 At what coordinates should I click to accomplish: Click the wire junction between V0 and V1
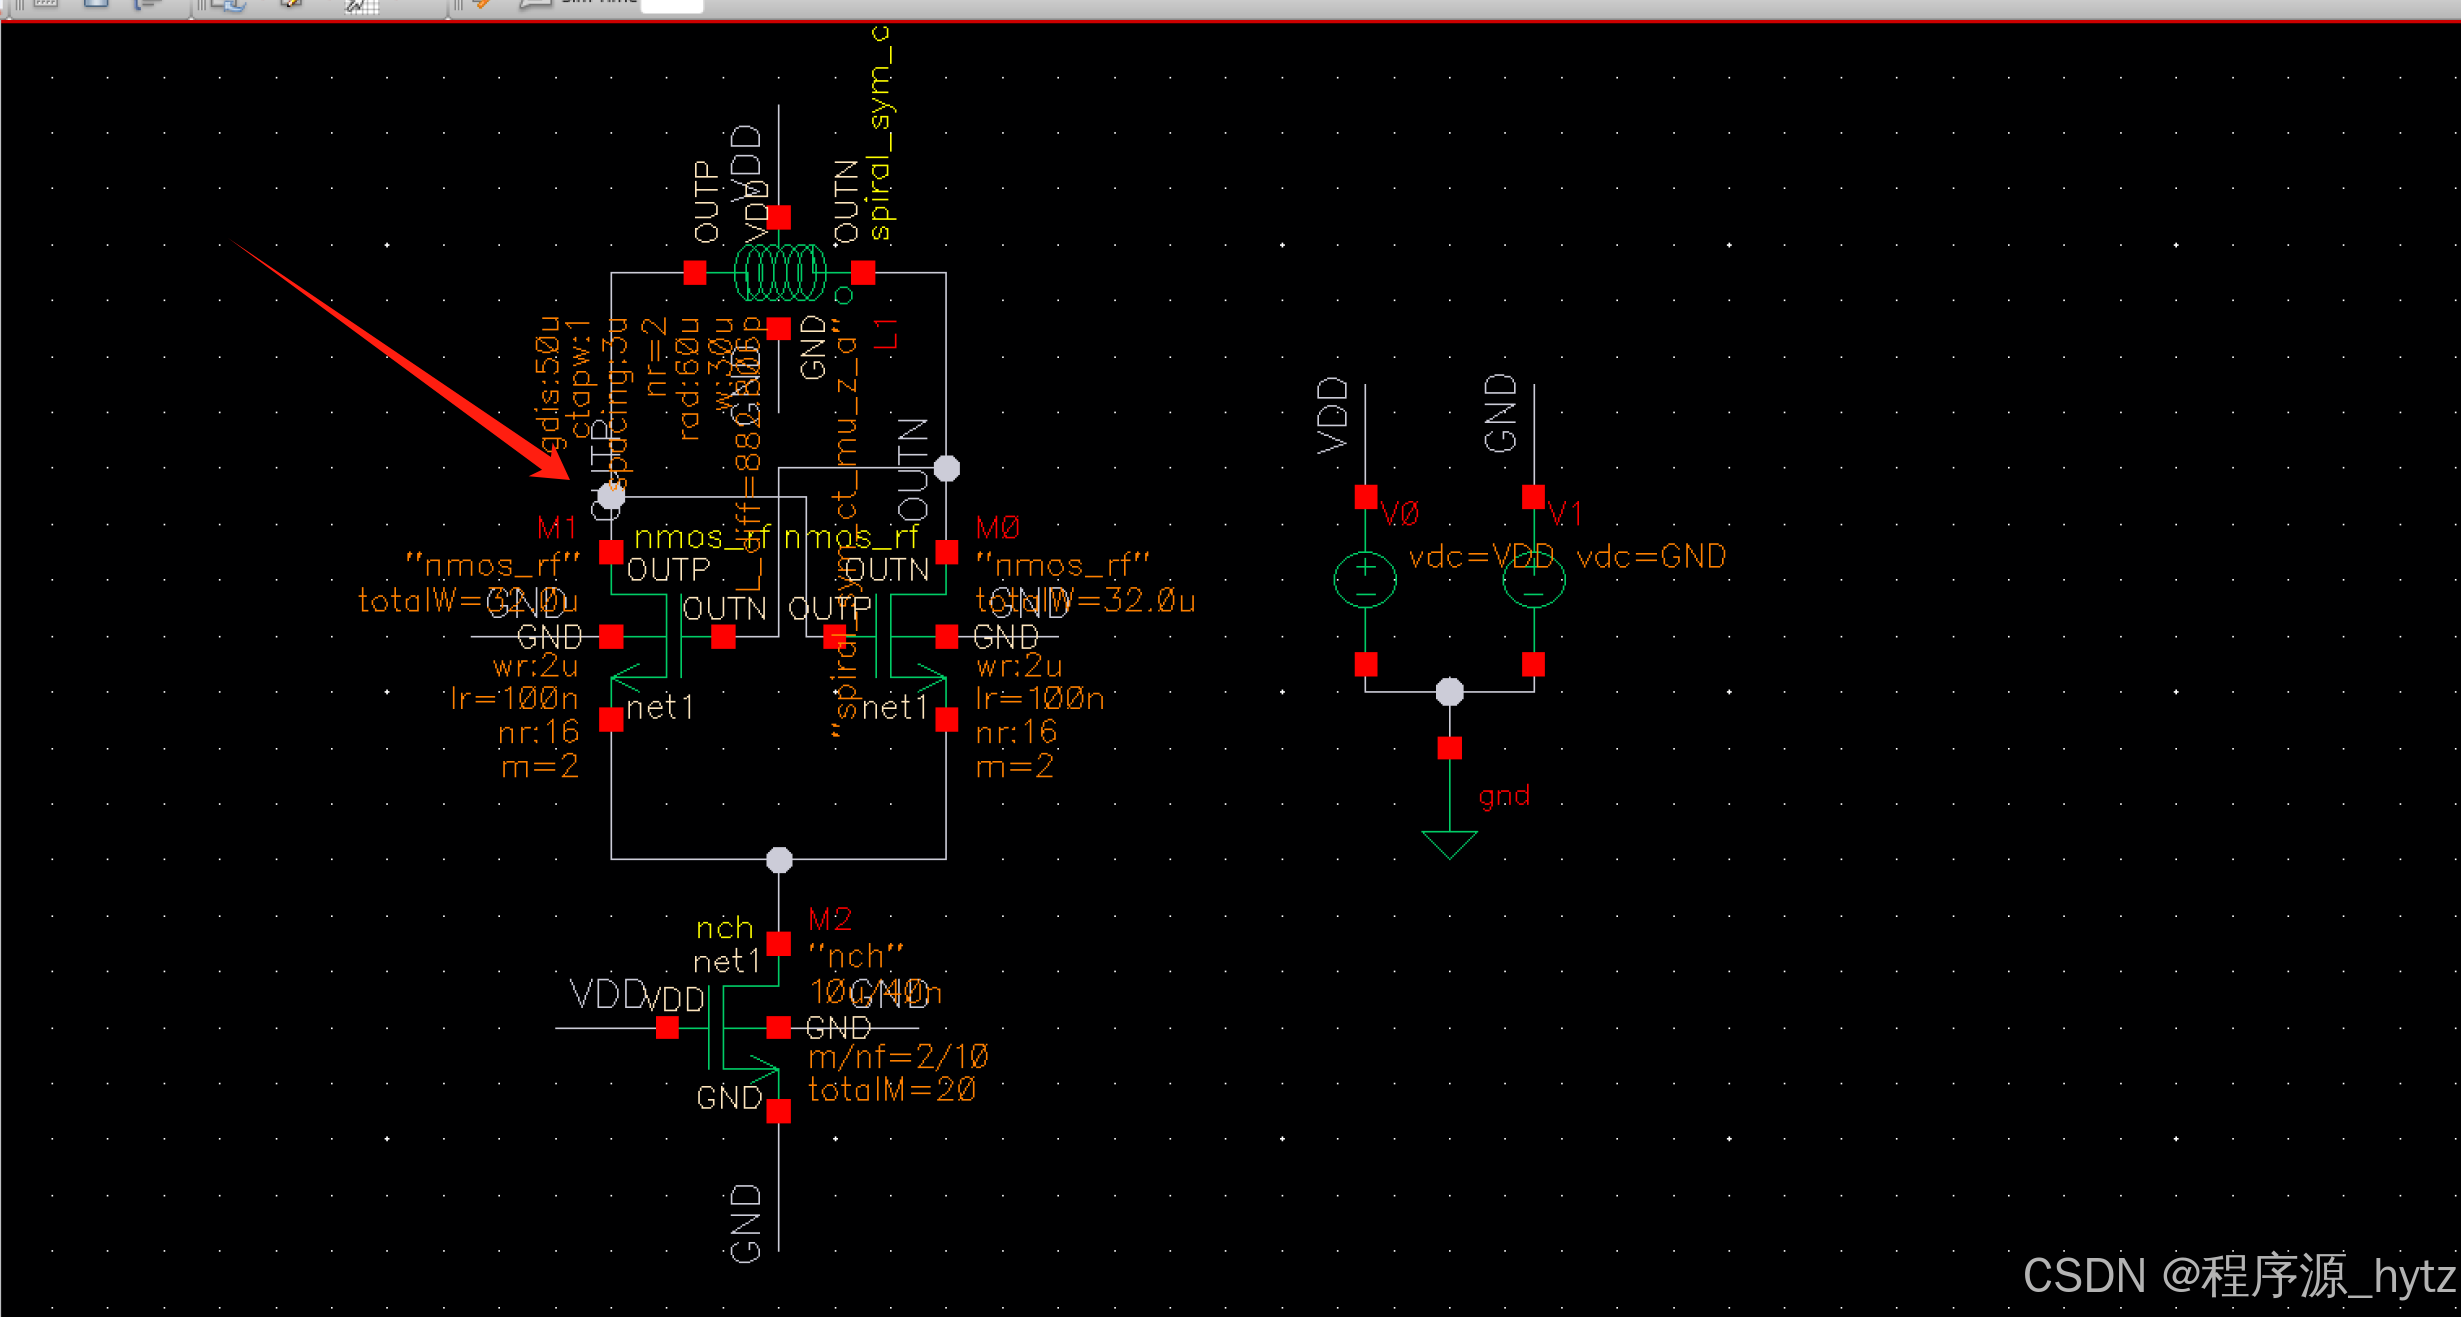pyautogui.click(x=1449, y=692)
